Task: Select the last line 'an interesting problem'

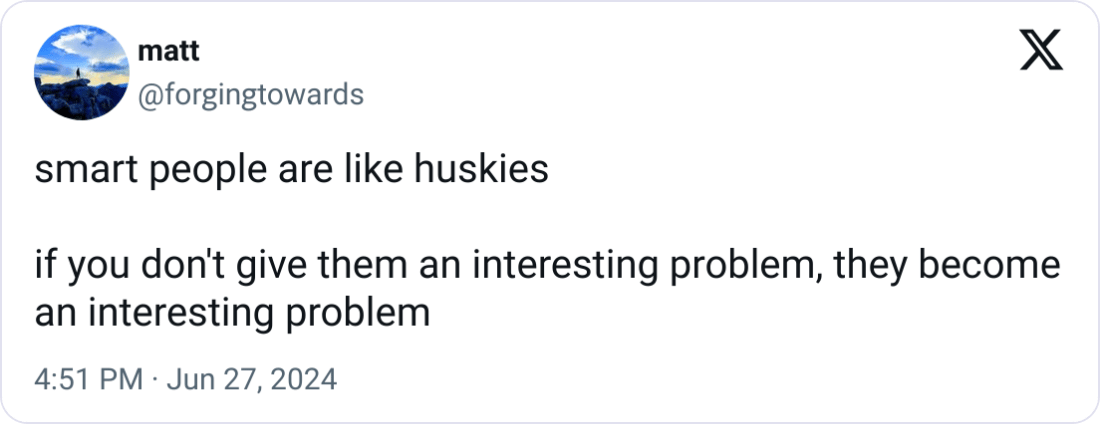Action: [x=232, y=314]
